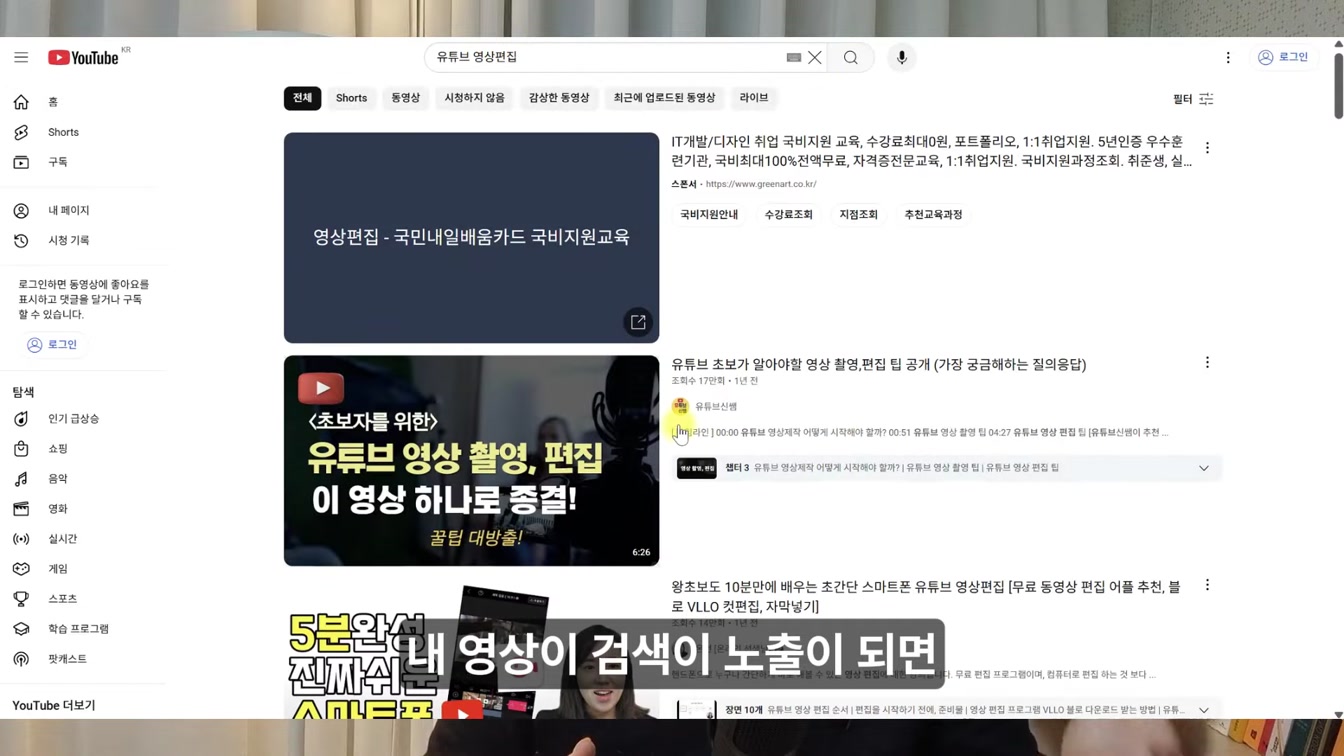Select the 감상한 동영상 filter chip
Screen dimensions: 1344x756
pyautogui.click(x=559, y=98)
